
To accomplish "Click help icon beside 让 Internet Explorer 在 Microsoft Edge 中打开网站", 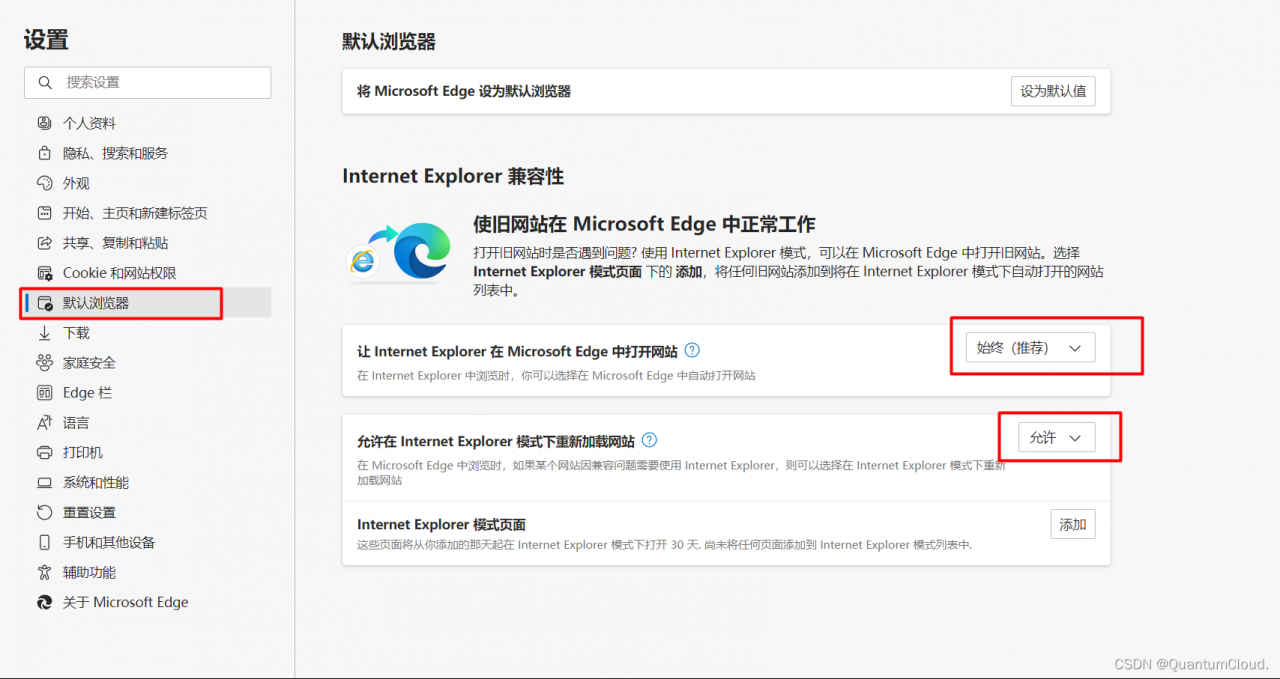I will (x=692, y=351).
